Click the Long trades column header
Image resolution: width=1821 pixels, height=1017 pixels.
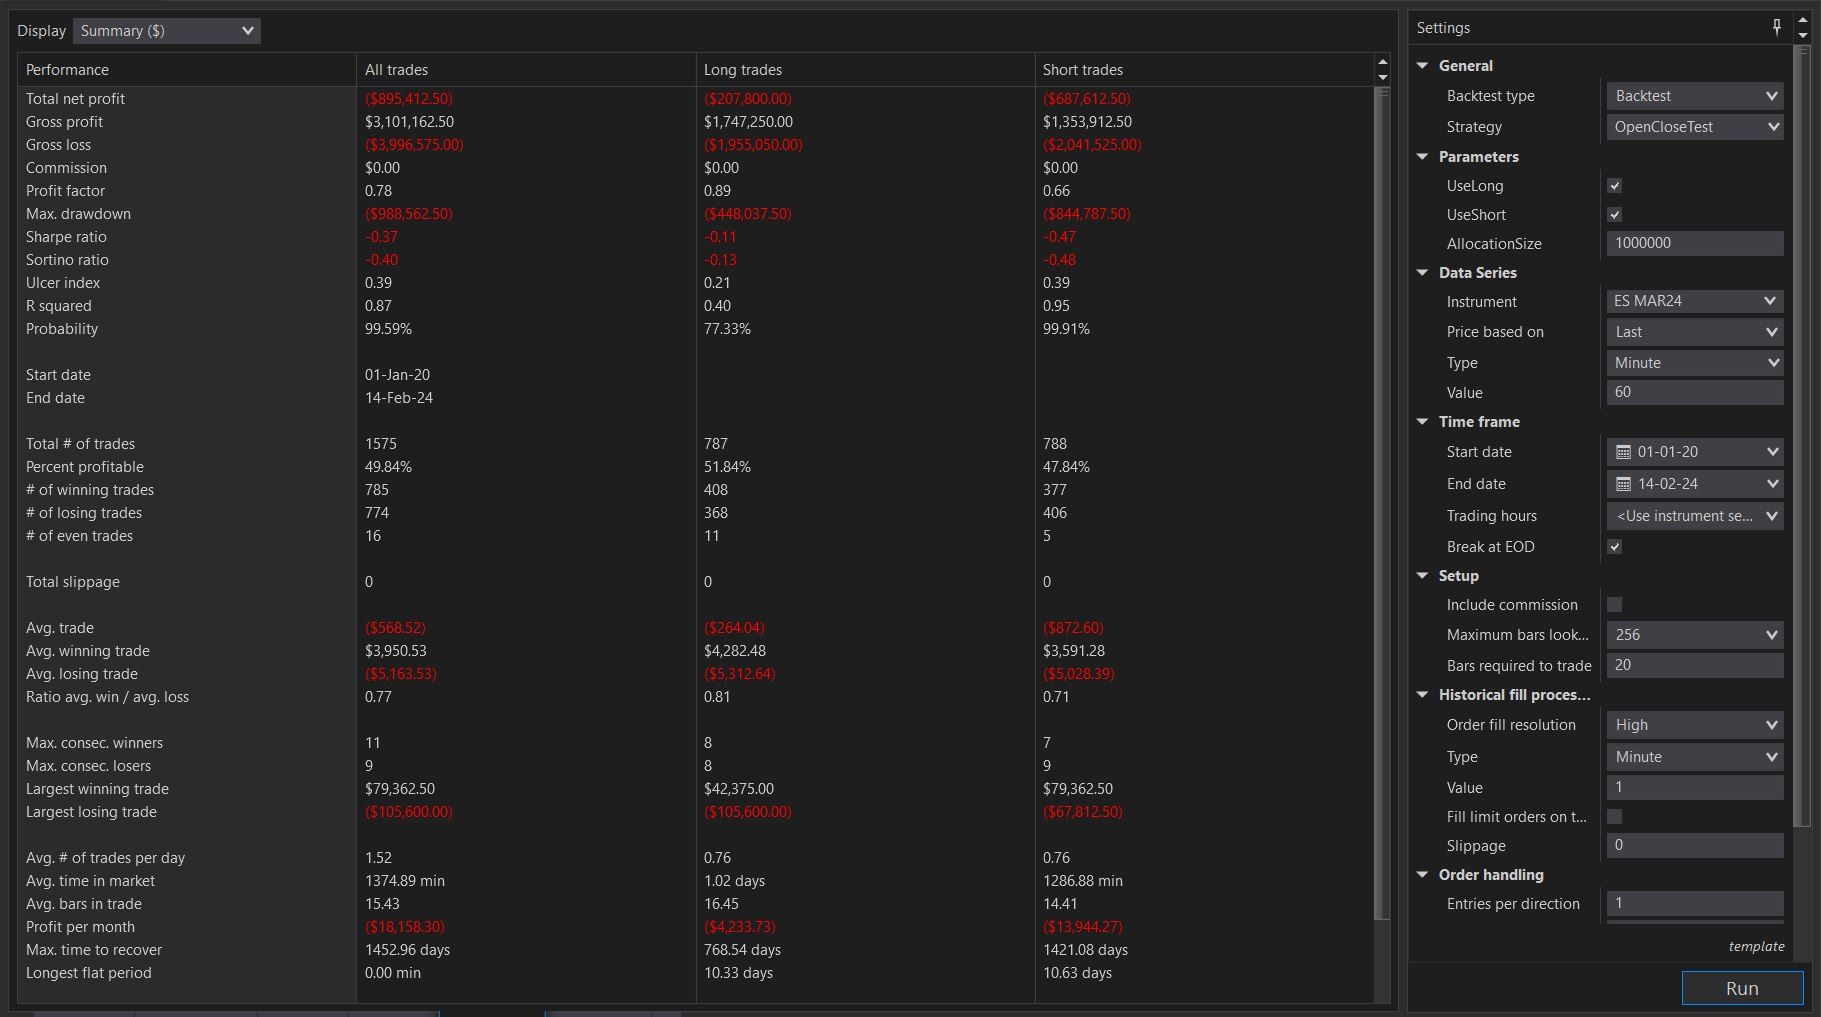click(743, 70)
